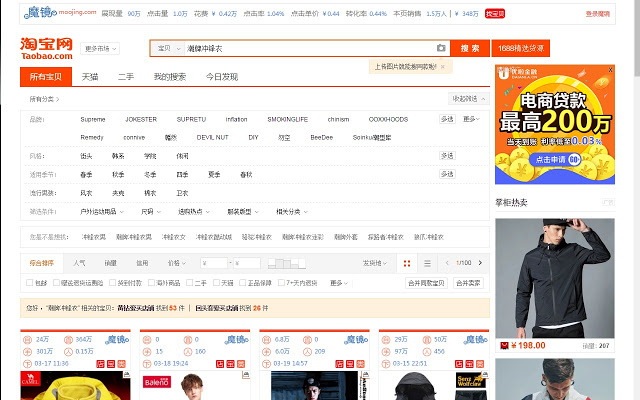Click the 合并同款宝贝 button

coord(426,283)
